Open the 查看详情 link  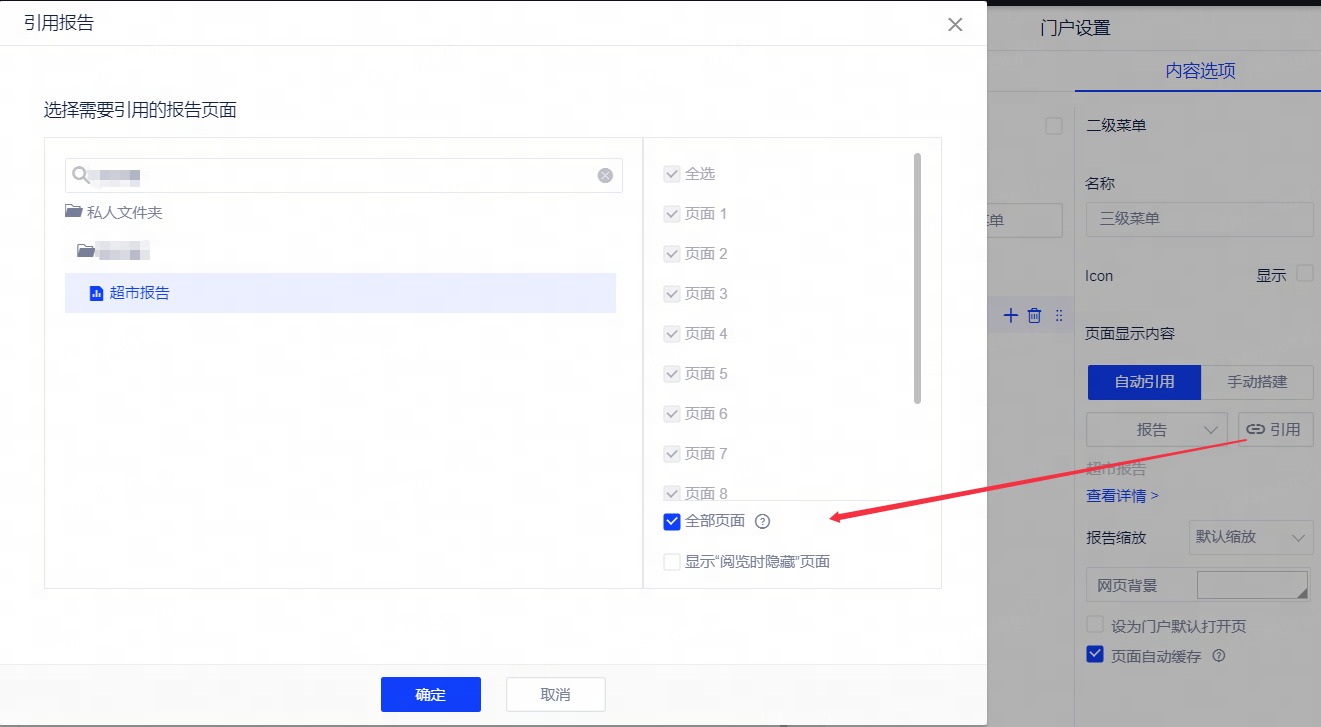tap(1122, 495)
